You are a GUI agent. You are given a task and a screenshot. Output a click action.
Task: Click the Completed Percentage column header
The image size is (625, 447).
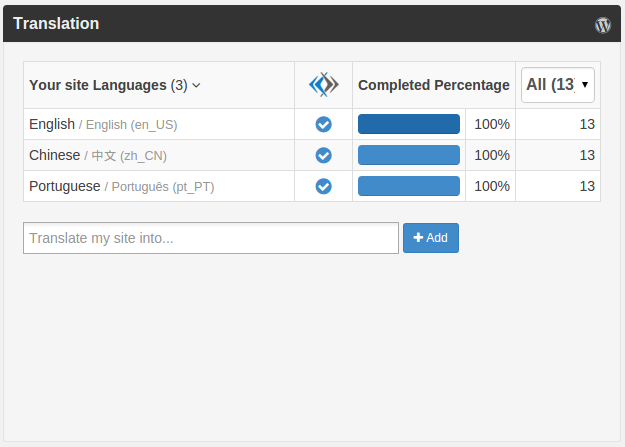click(x=433, y=85)
